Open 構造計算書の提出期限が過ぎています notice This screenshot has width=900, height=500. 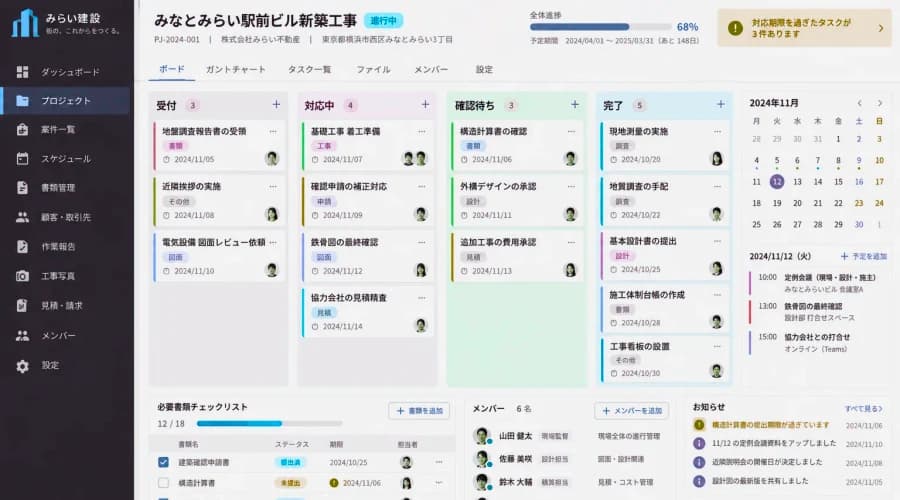point(770,425)
